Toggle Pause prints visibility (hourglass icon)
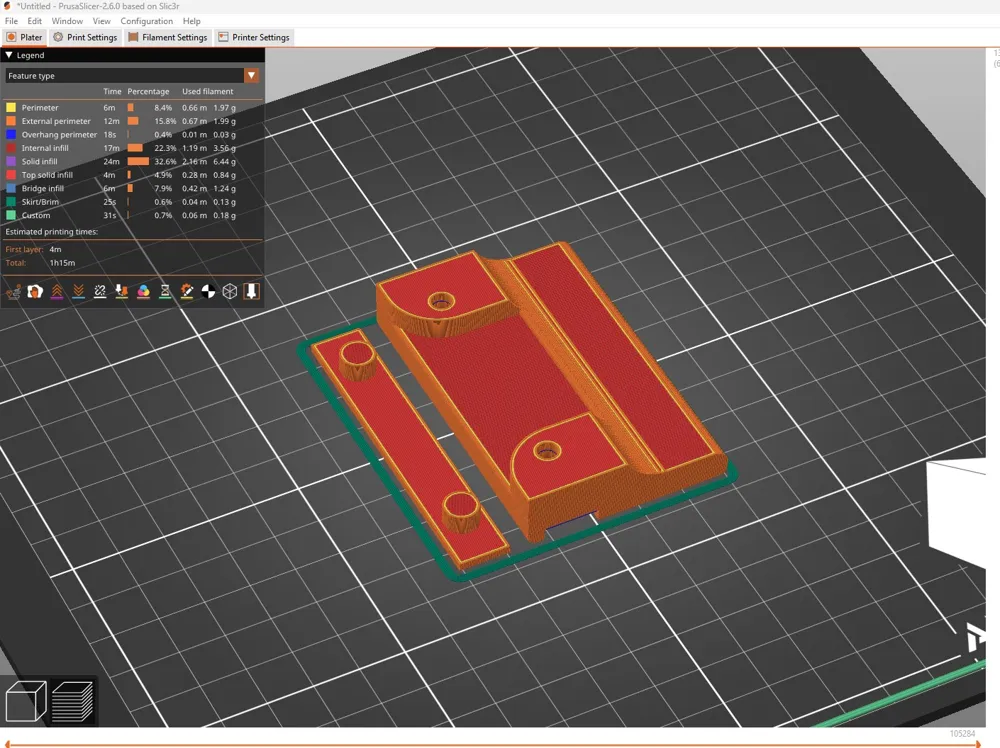 click(165, 291)
